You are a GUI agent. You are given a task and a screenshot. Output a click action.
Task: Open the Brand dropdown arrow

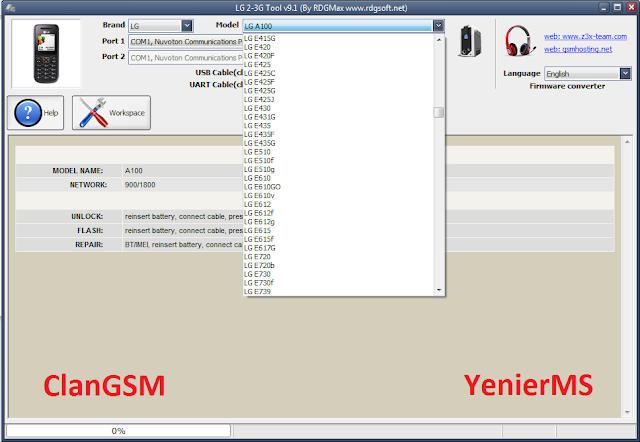187,26
